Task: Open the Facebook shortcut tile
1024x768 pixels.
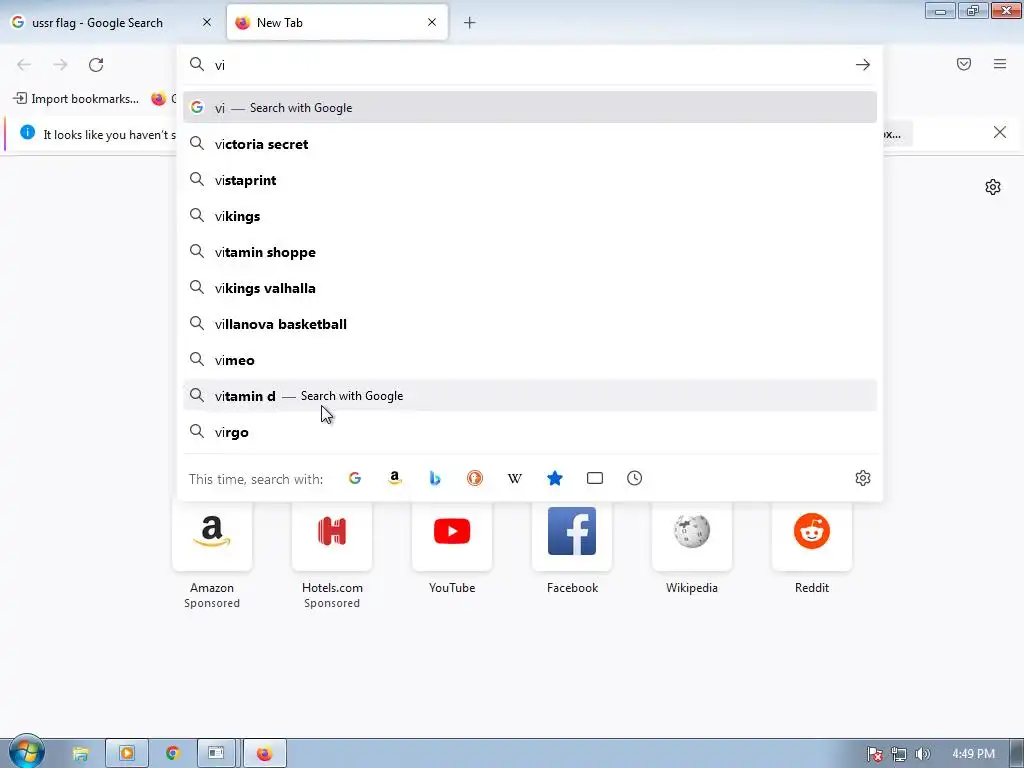Action: click(572, 536)
